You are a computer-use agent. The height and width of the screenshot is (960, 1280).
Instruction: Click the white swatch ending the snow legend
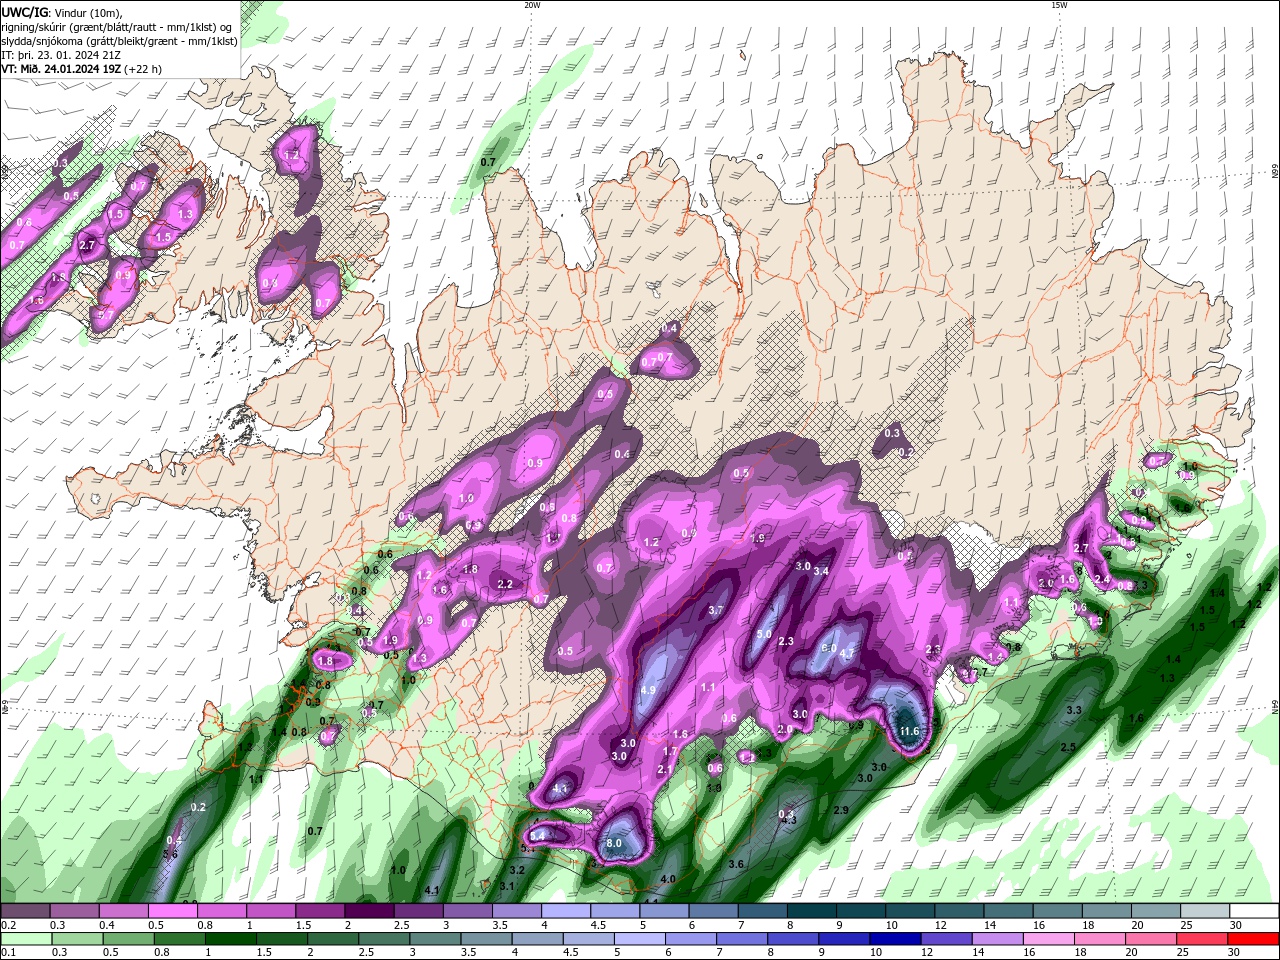click(x=1255, y=911)
